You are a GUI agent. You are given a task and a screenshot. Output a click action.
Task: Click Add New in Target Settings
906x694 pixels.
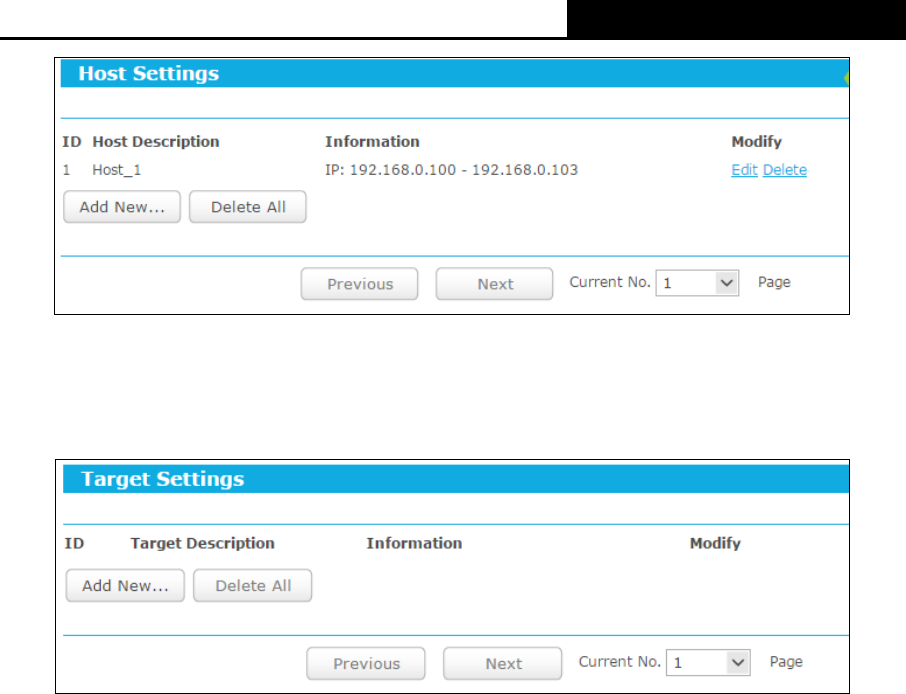[x=125, y=585]
